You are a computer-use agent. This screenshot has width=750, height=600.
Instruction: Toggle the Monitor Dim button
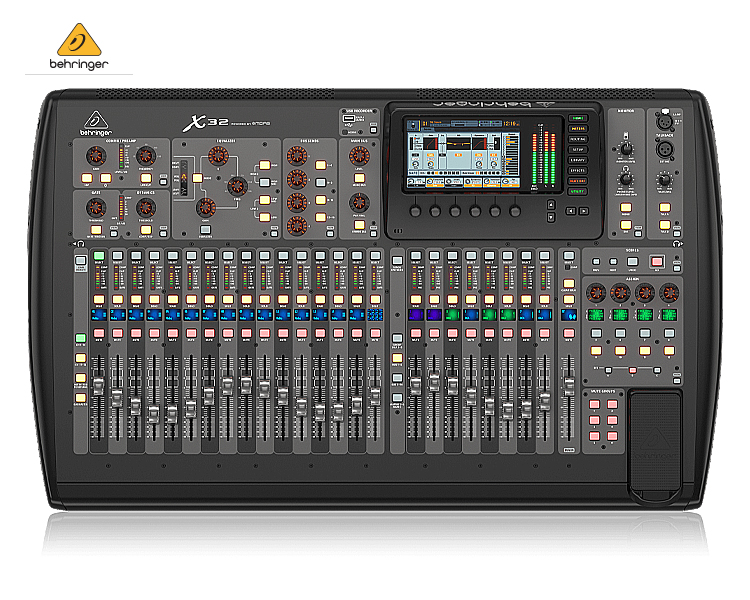[x=626, y=224]
